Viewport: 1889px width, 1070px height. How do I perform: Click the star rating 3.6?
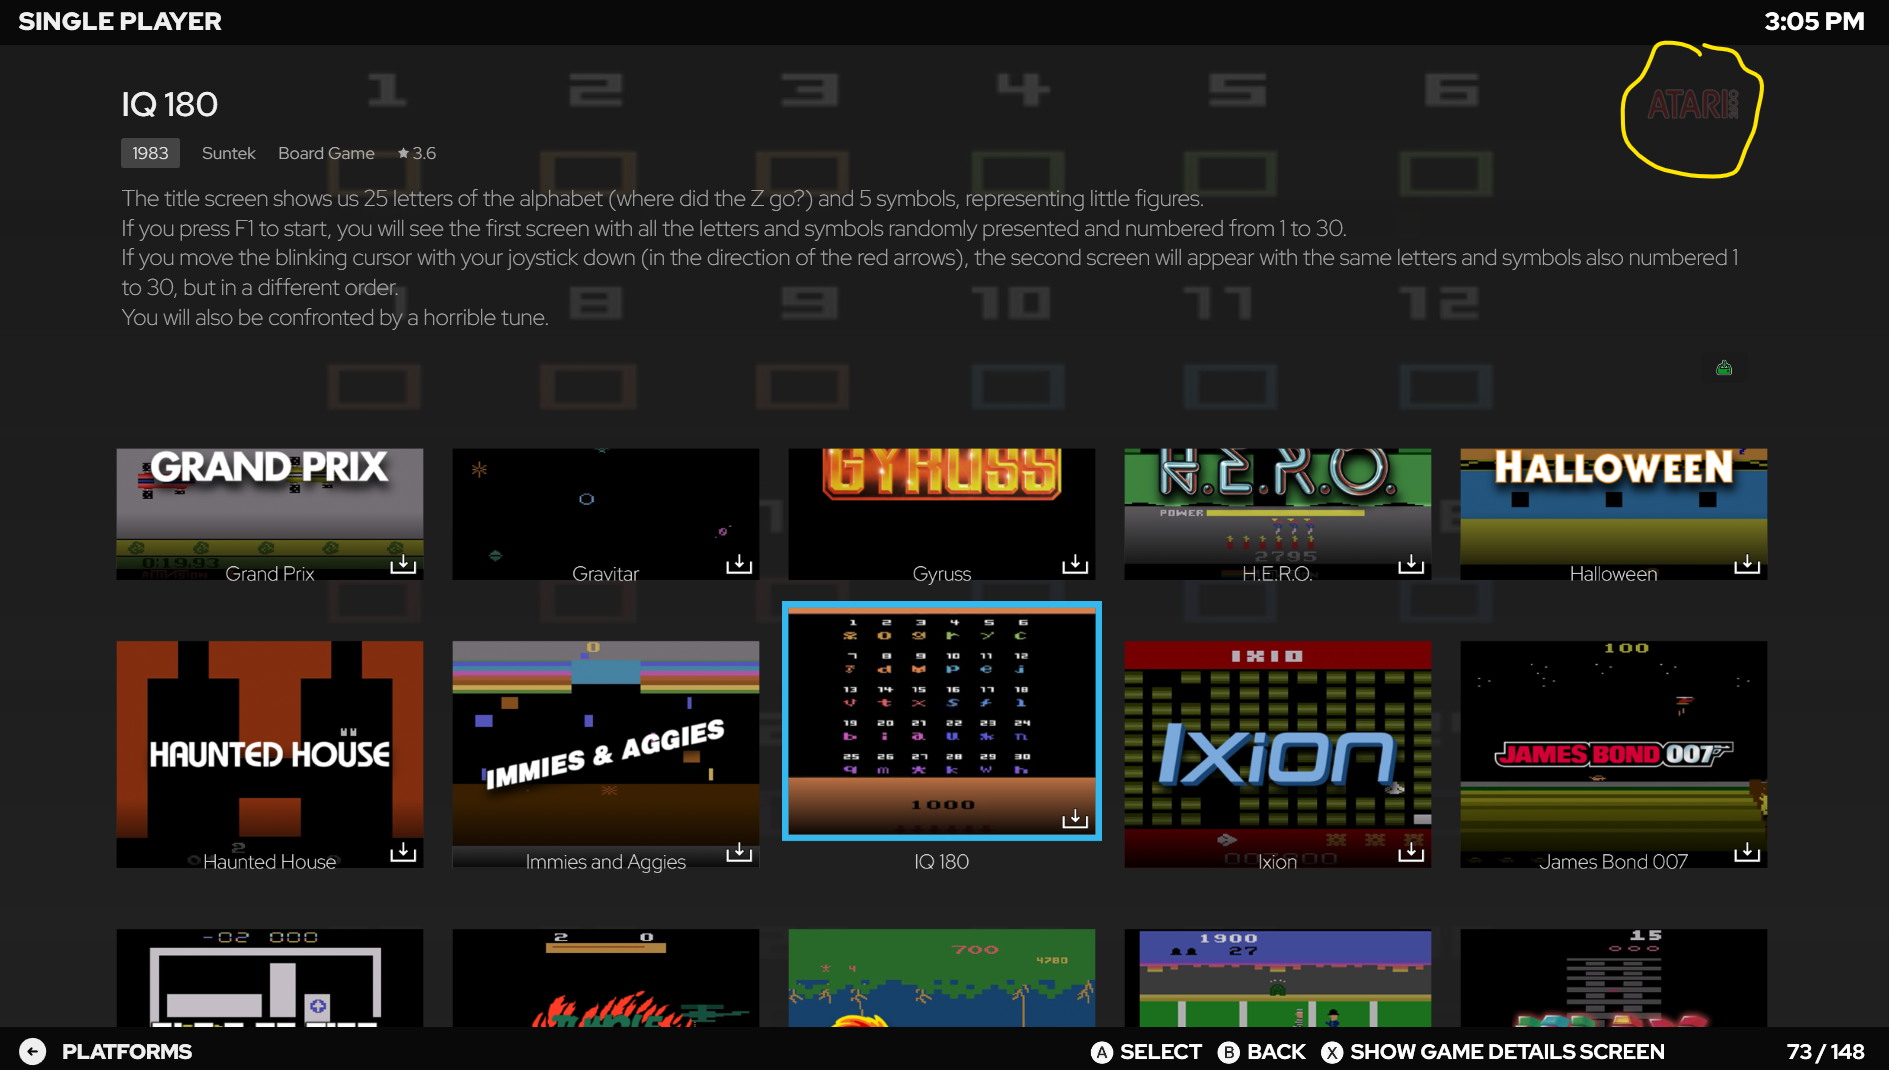(417, 153)
